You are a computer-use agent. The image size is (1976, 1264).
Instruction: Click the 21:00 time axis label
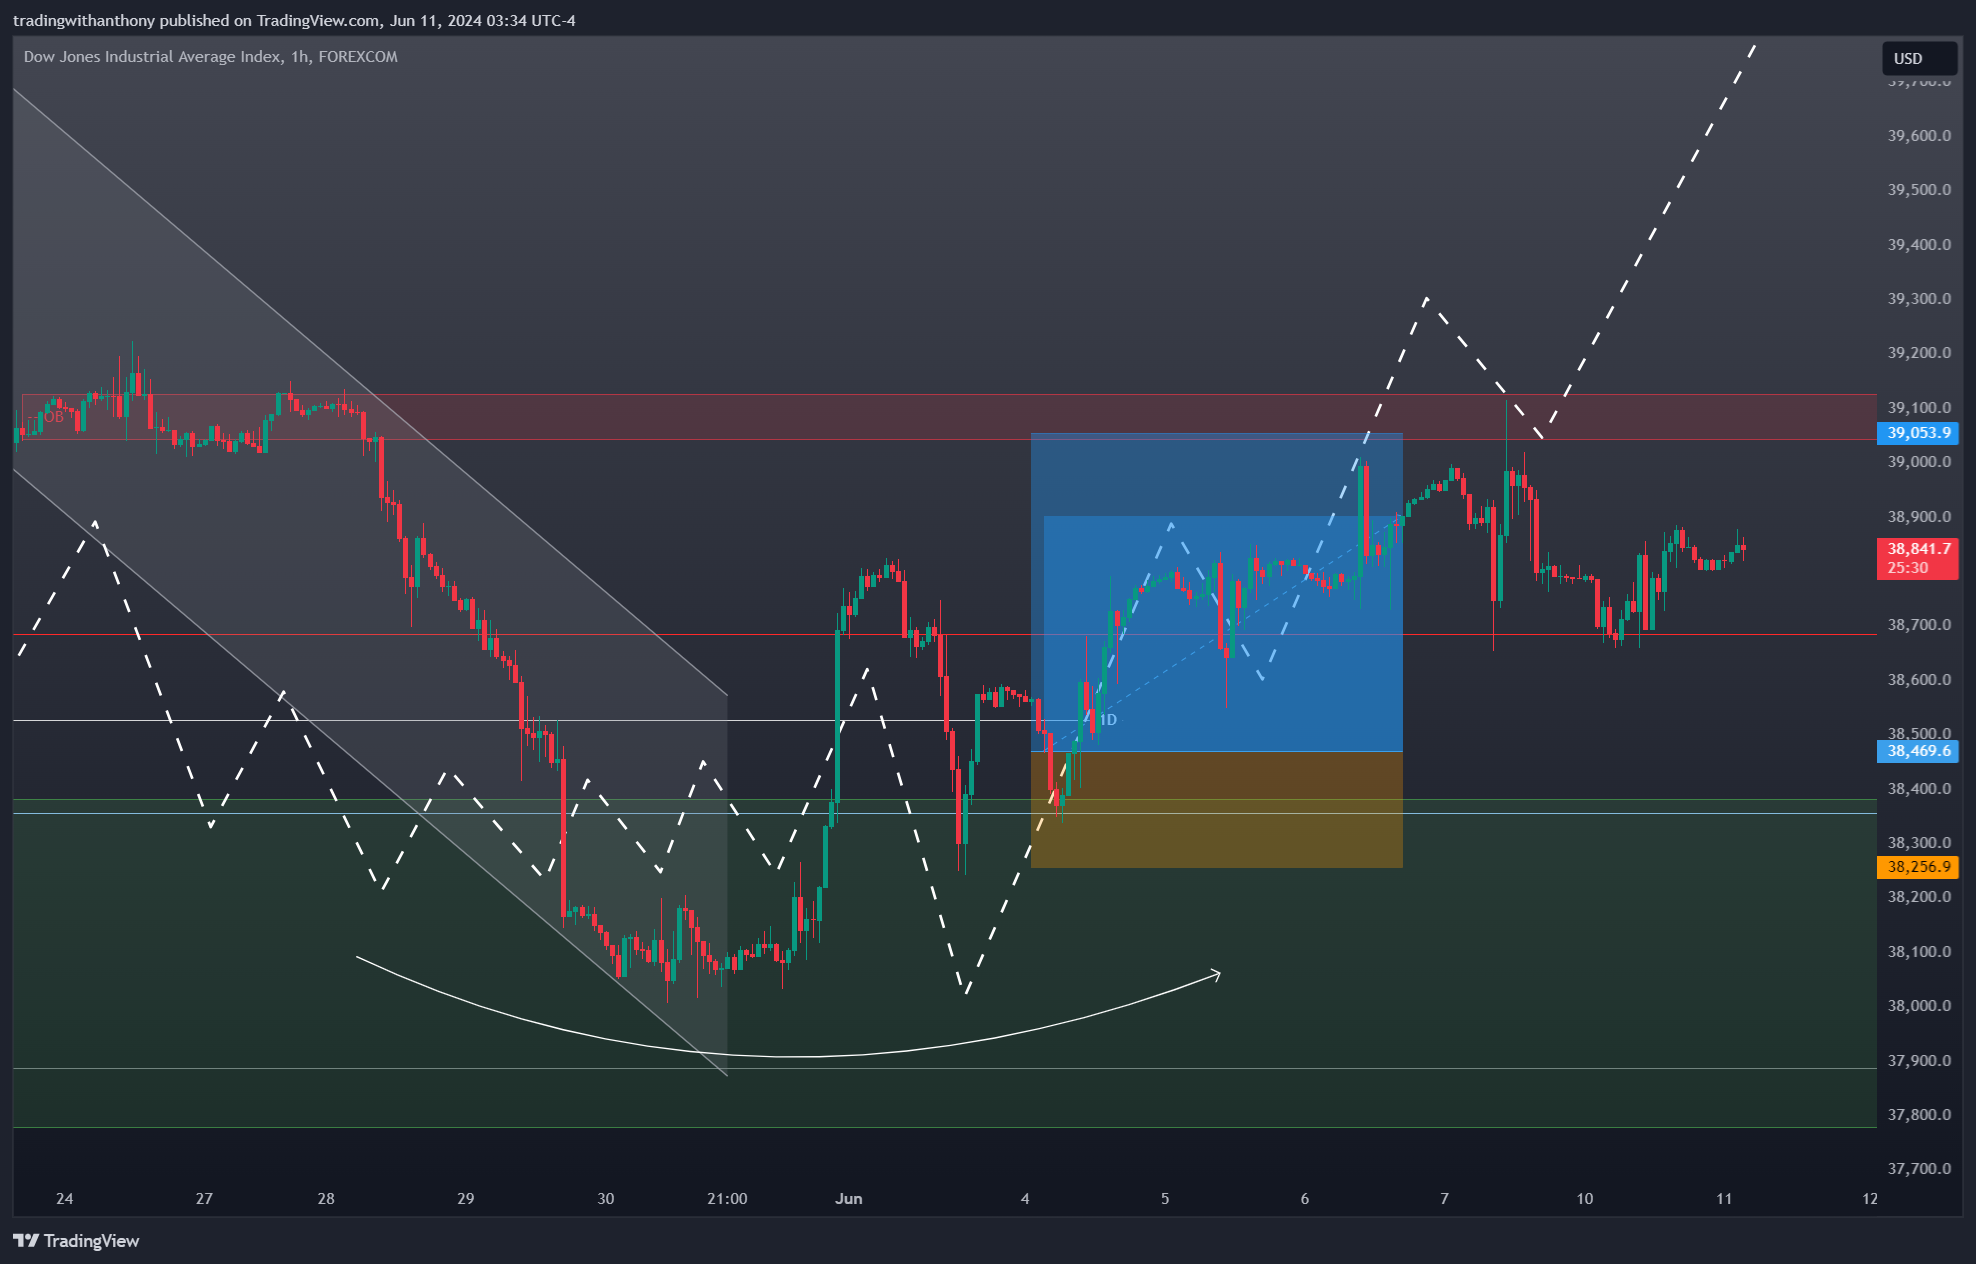pos(727,1199)
